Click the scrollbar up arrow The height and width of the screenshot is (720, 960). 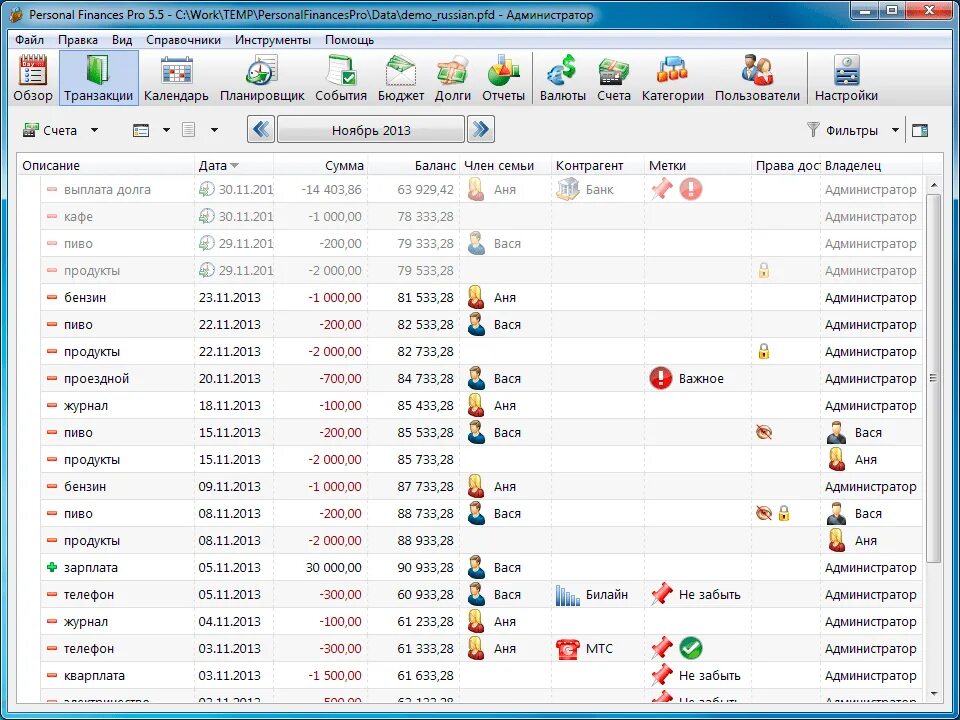pos(933,184)
